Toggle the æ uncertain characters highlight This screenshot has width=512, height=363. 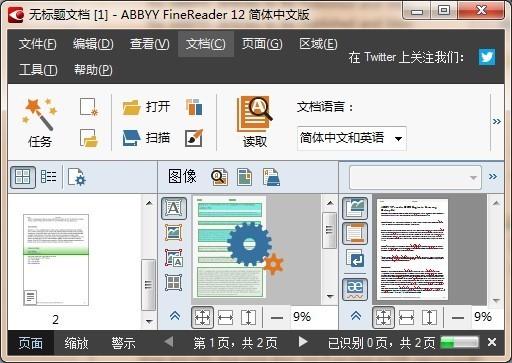[355, 289]
